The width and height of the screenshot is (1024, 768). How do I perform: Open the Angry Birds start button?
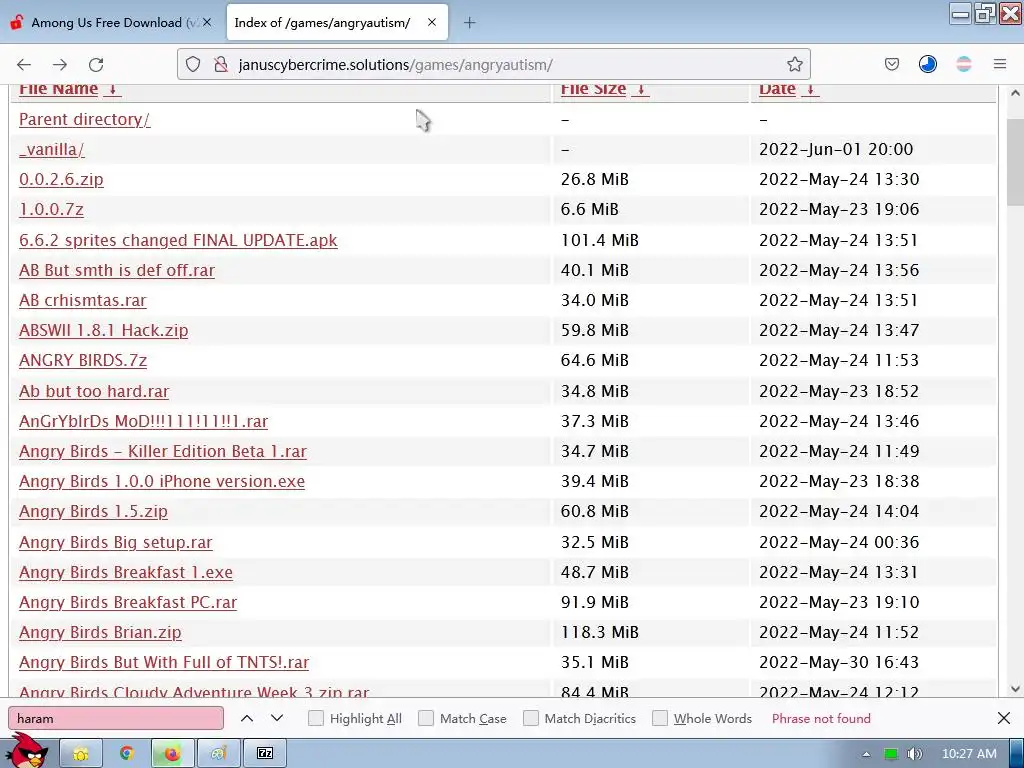click(27, 751)
